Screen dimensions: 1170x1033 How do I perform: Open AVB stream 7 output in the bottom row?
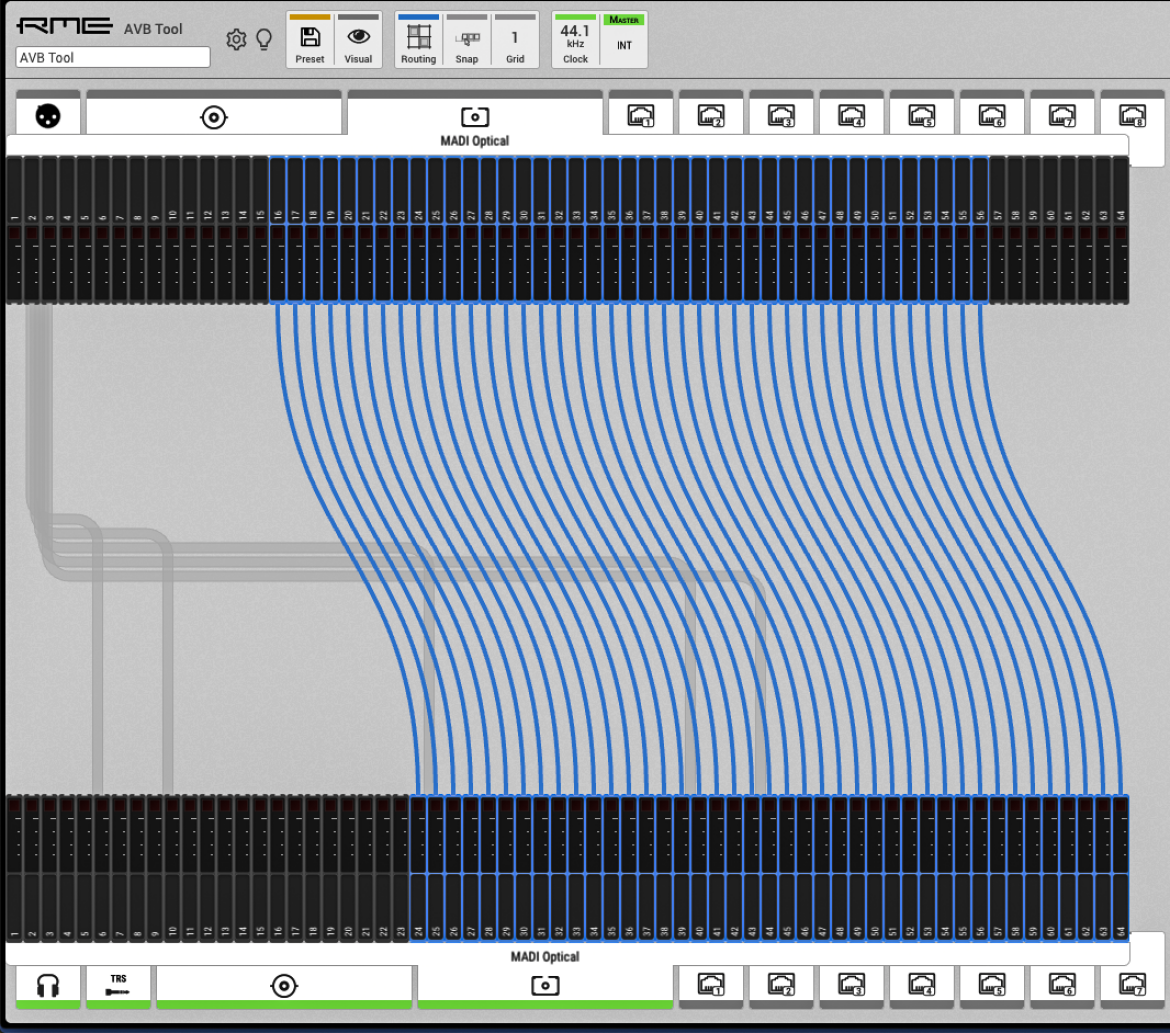click(x=1133, y=987)
